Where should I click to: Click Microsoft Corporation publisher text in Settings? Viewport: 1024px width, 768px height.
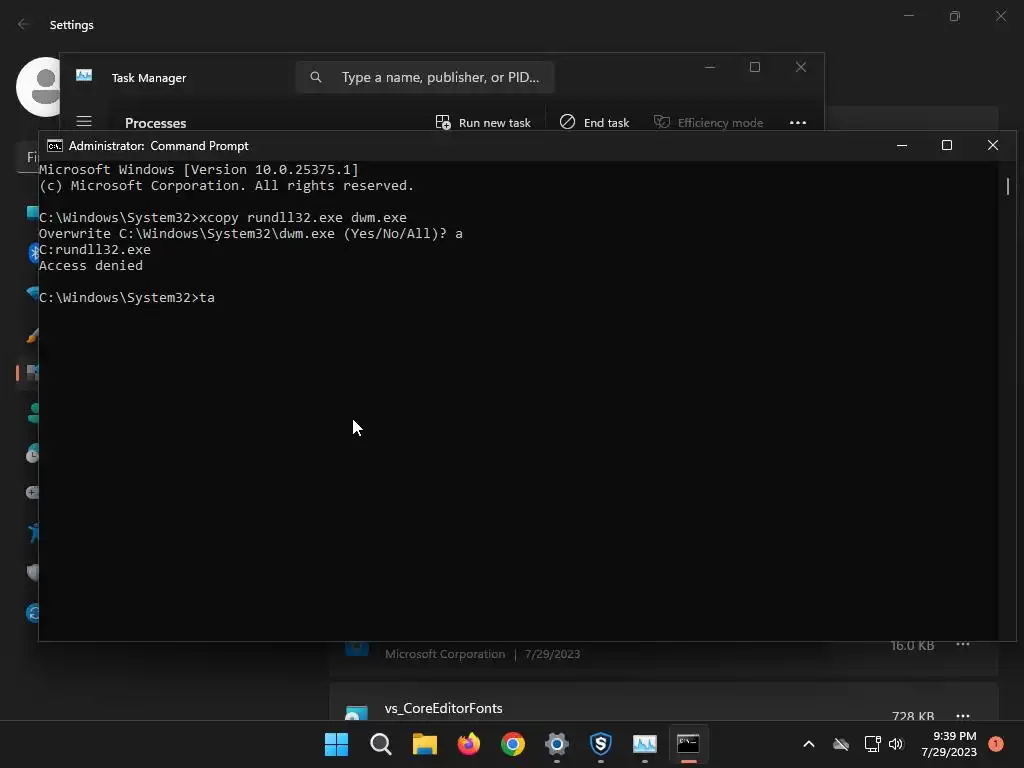pyautogui.click(x=445, y=654)
